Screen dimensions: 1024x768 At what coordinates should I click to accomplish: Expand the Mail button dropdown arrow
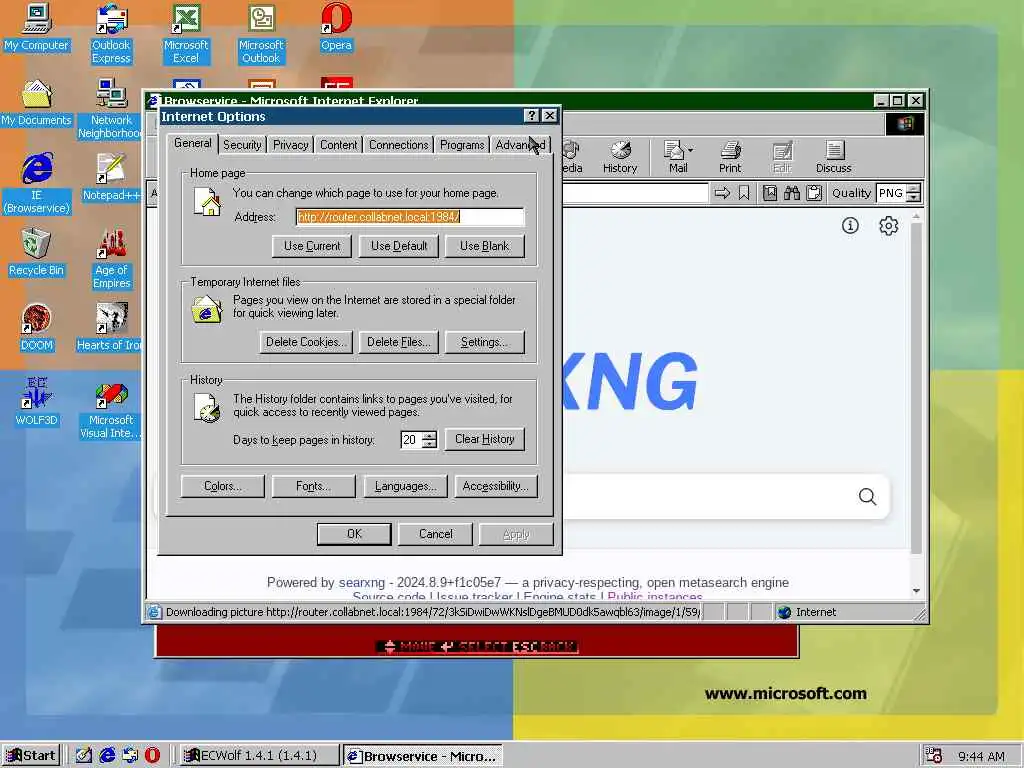coord(690,150)
